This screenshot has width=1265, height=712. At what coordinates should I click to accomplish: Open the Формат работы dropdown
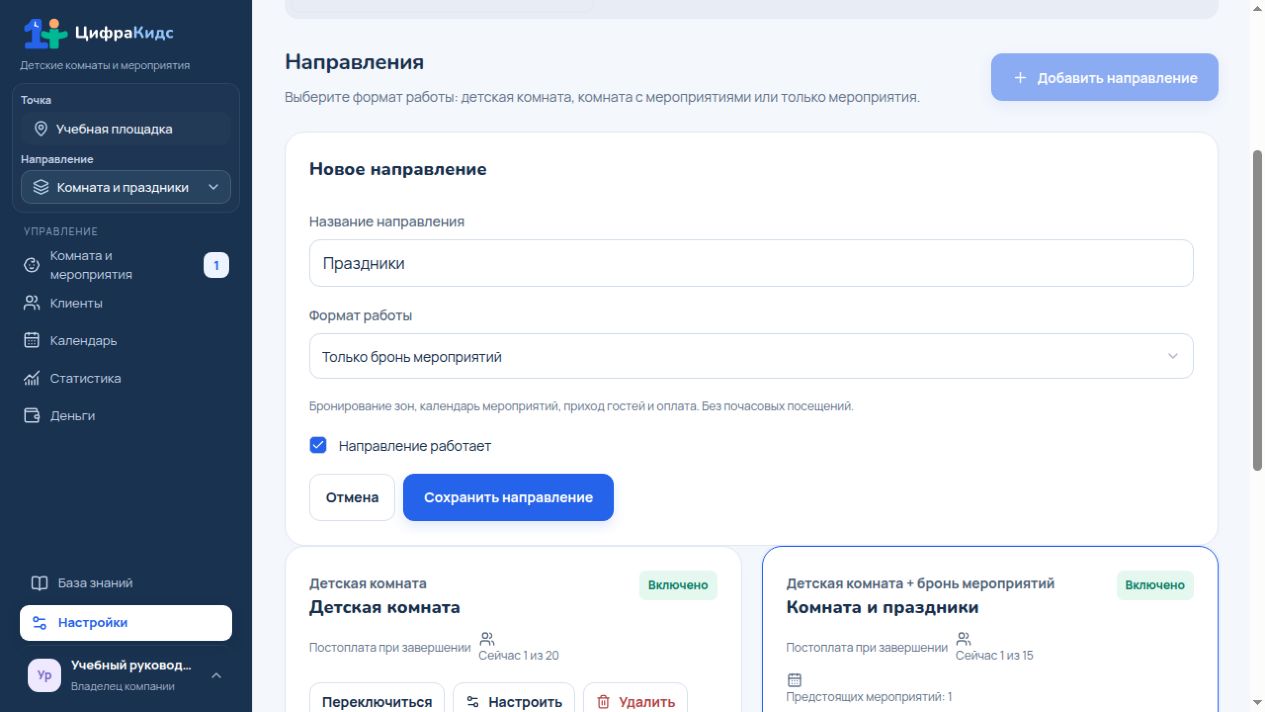pos(751,356)
